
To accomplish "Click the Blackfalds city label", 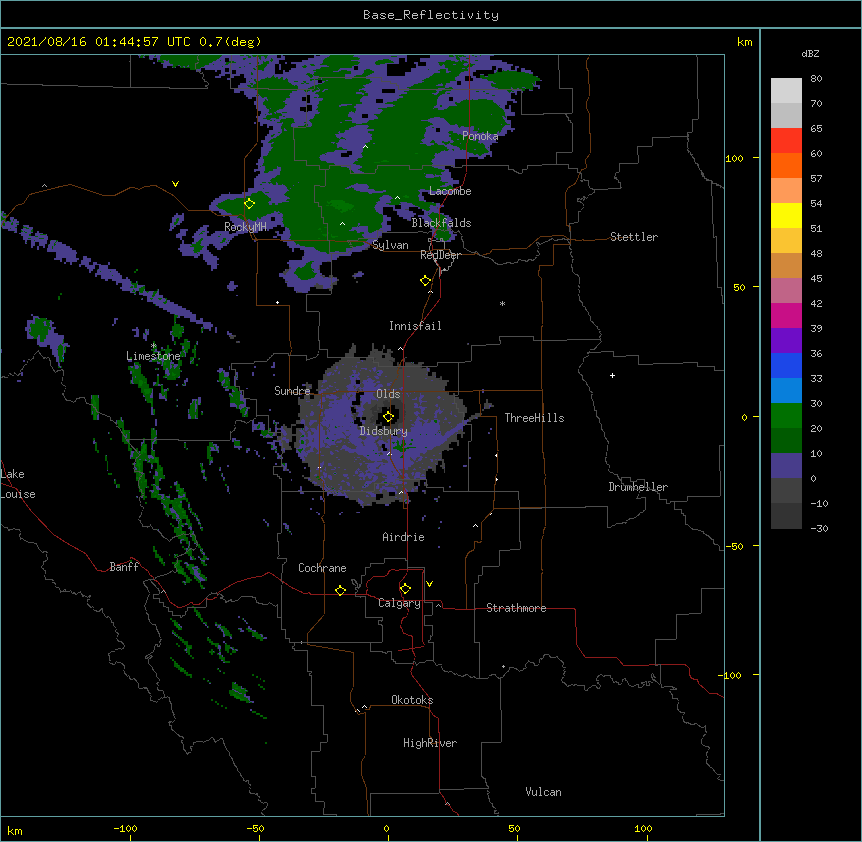I will pos(441,223).
